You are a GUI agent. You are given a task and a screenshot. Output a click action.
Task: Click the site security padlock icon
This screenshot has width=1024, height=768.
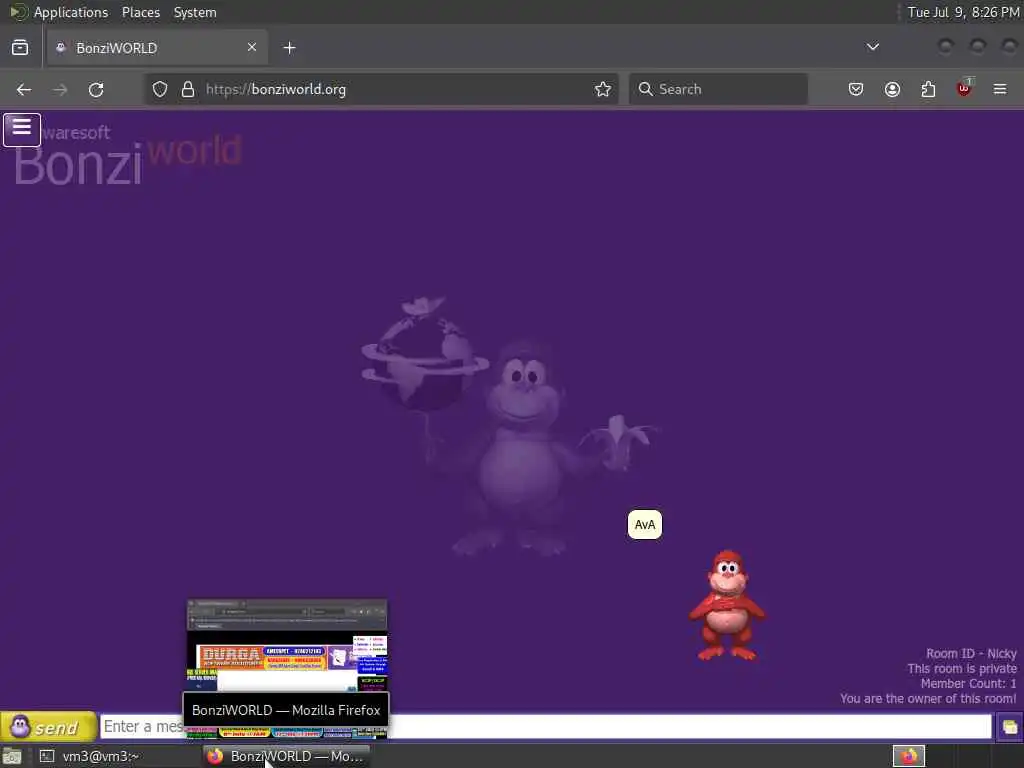tap(188, 89)
